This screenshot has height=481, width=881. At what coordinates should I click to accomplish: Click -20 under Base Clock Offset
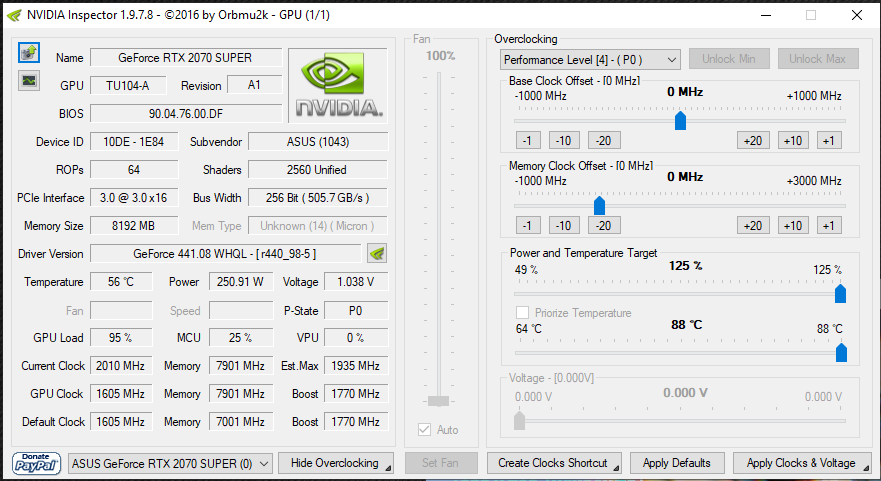coord(604,140)
